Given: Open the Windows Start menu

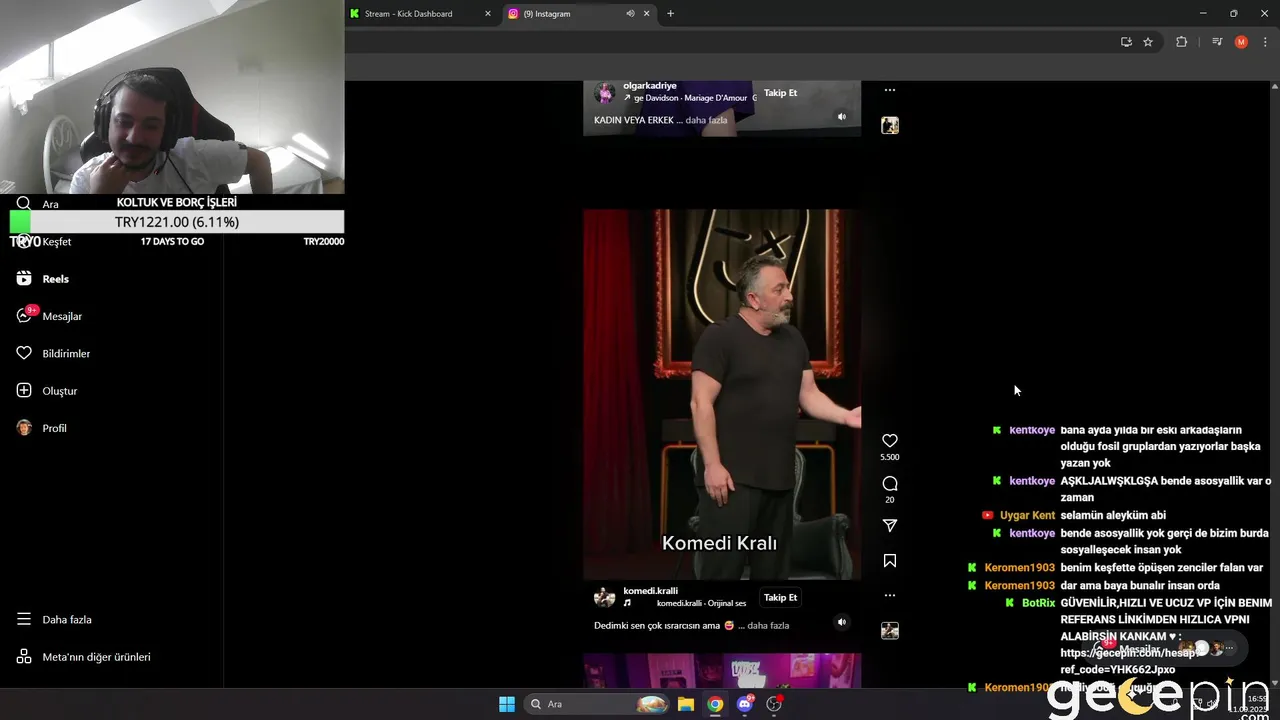Looking at the screenshot, I should pyautogui.click(x=507, y=704).
